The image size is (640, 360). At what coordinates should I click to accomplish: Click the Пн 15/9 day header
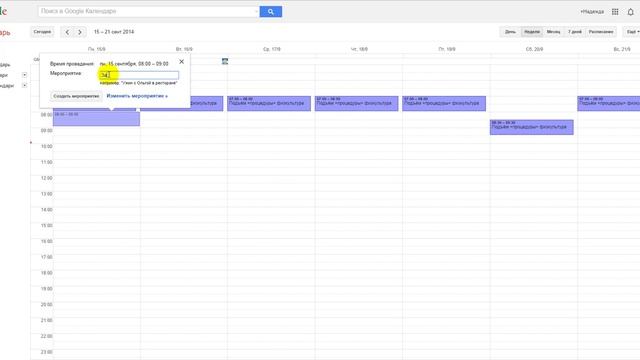97,49
